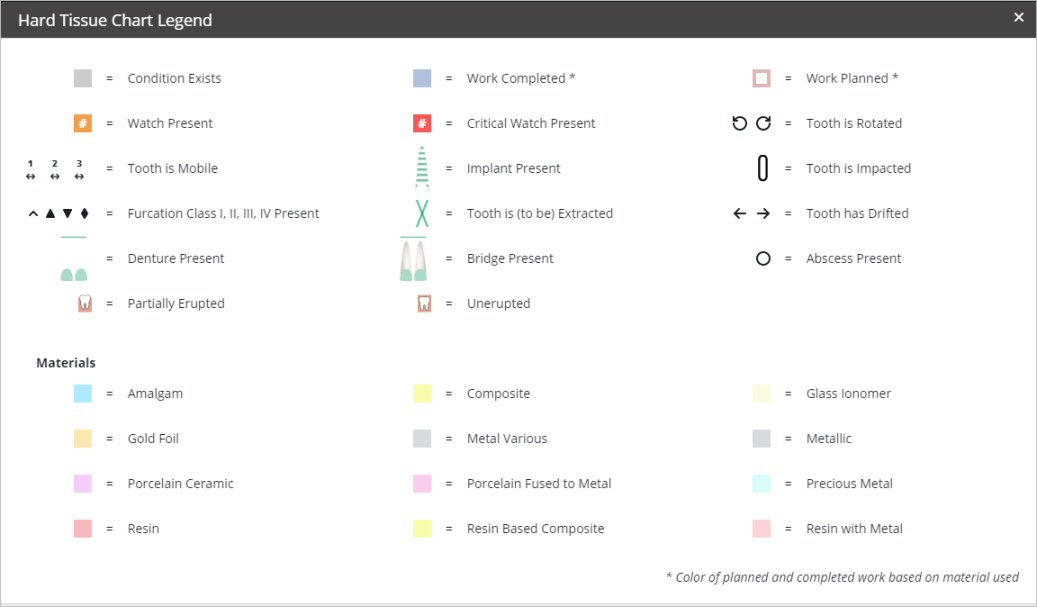Screen dimensions: 1037x607
Task: Click the Glass Ionomer color swatch
Action: pyautogui.click(x=761, y=393)
